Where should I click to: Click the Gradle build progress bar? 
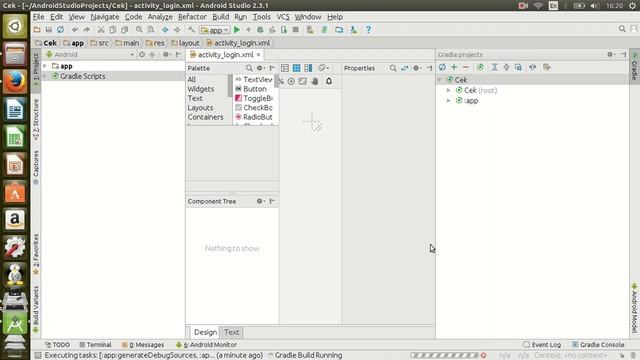point(444,356)
